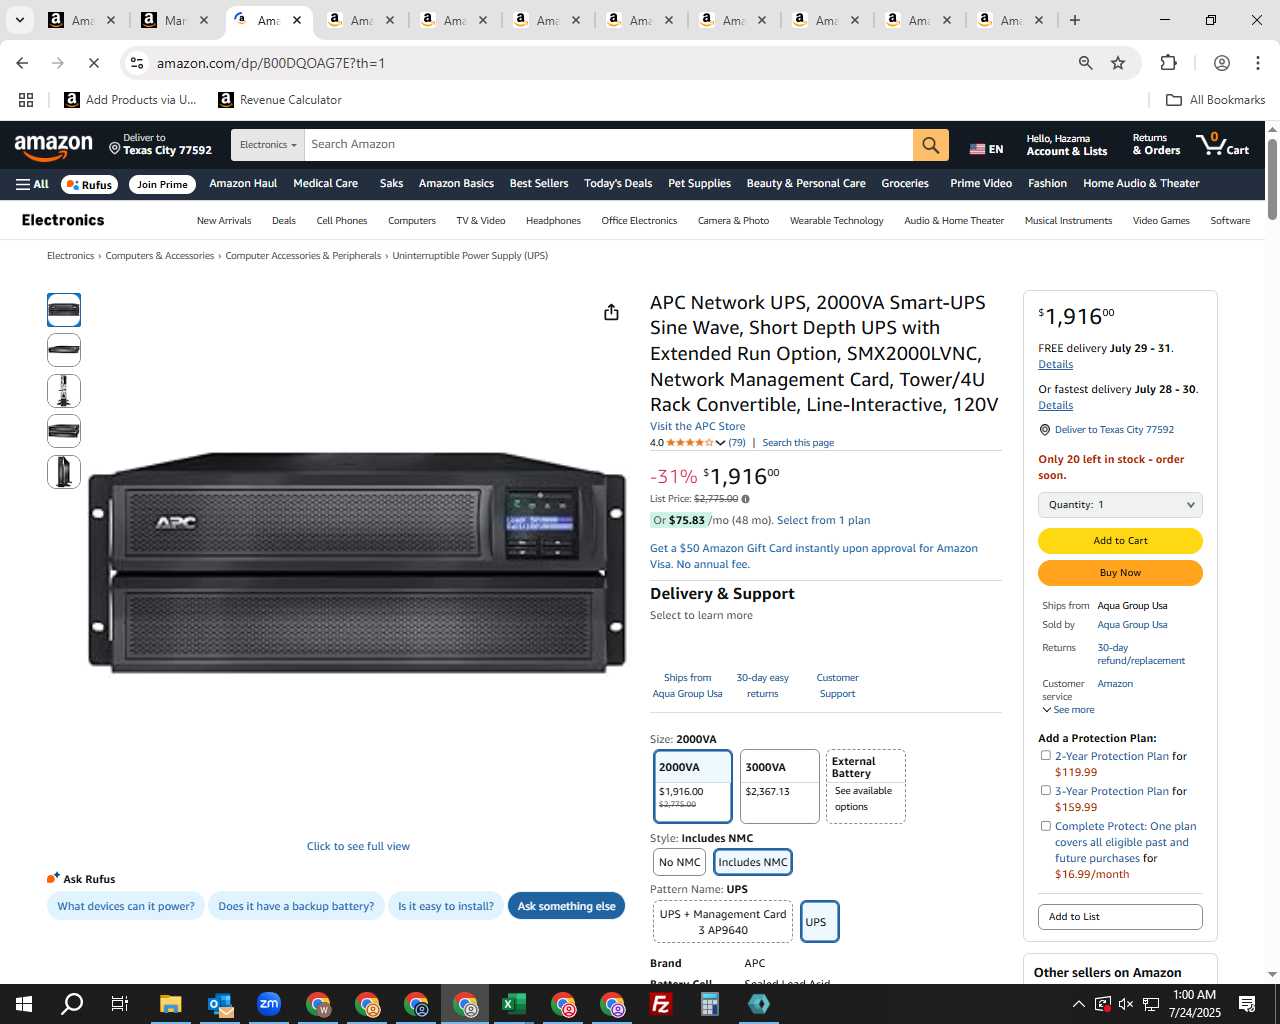This screenshot has height=1024, width=1280.
Task: Select the 3000VA size option
Action: pos(779,786)
